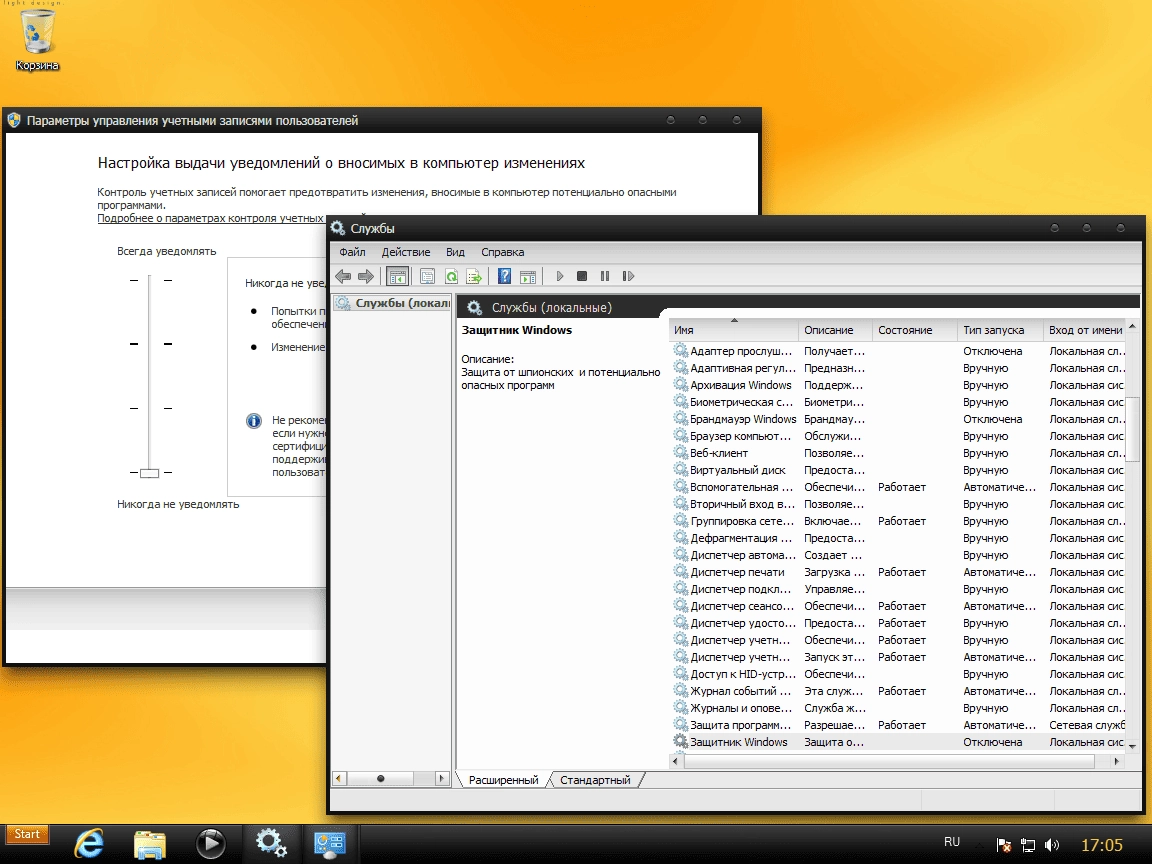Viewport: 1152px width, 864px height.
Task: Click the Start button
Action: click(27, 834)
